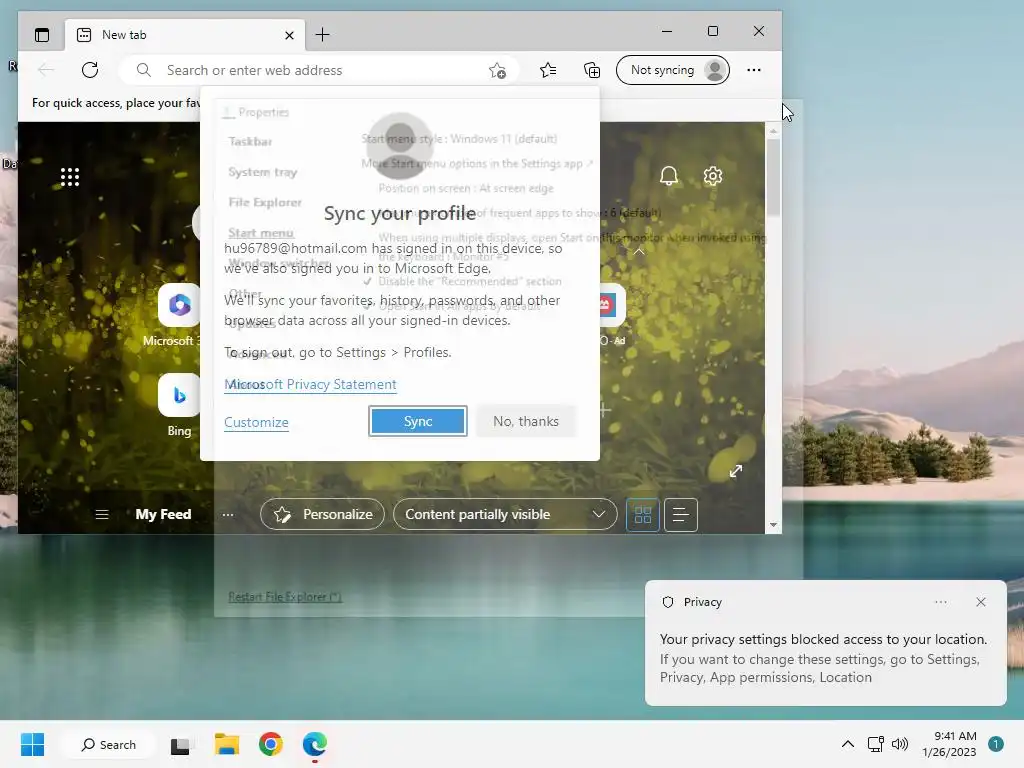The width and height of the screenshot is (1024, 768).
Task: Select the New tab tab
Action: [x=185, y=35]
